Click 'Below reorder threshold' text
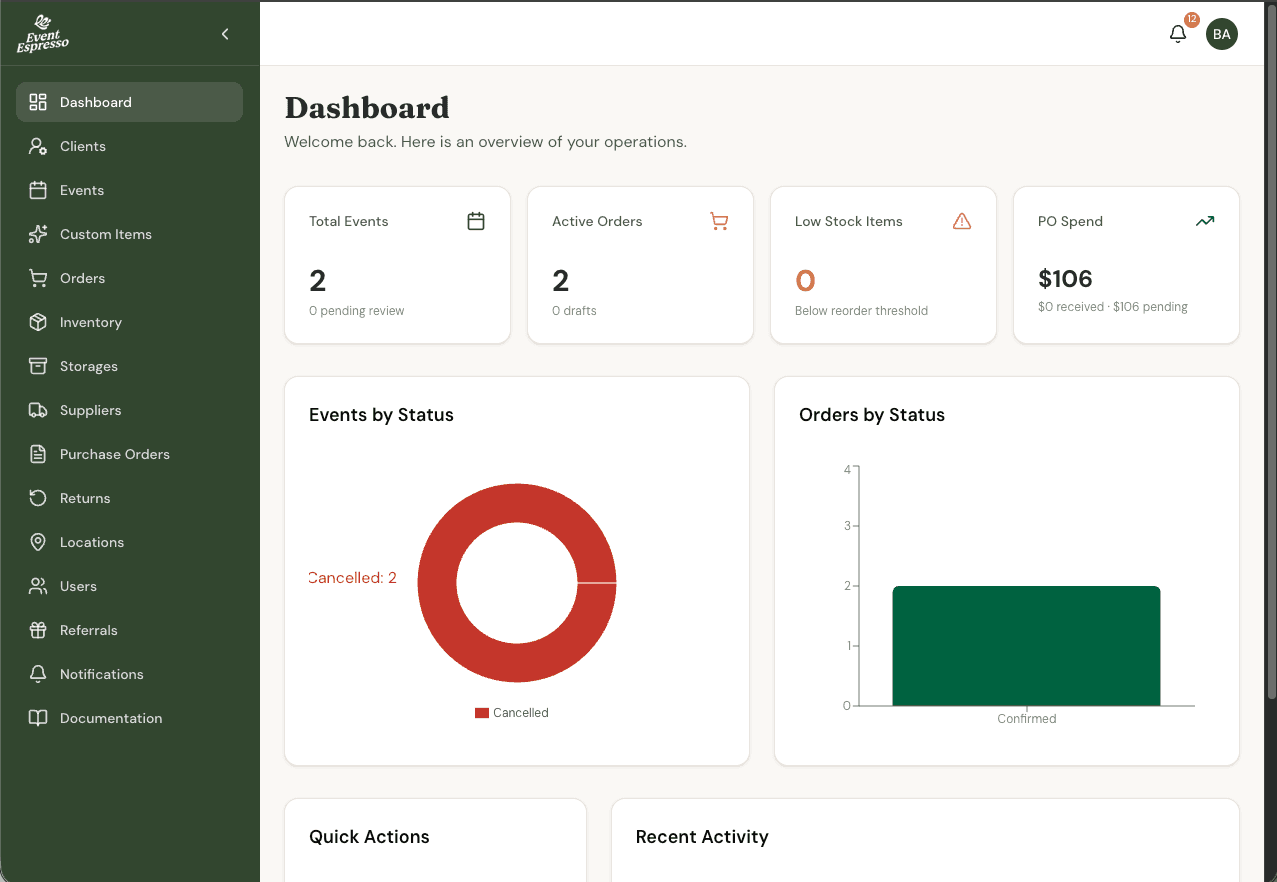The image size is (1277, 882). click(x=861, y=311)
